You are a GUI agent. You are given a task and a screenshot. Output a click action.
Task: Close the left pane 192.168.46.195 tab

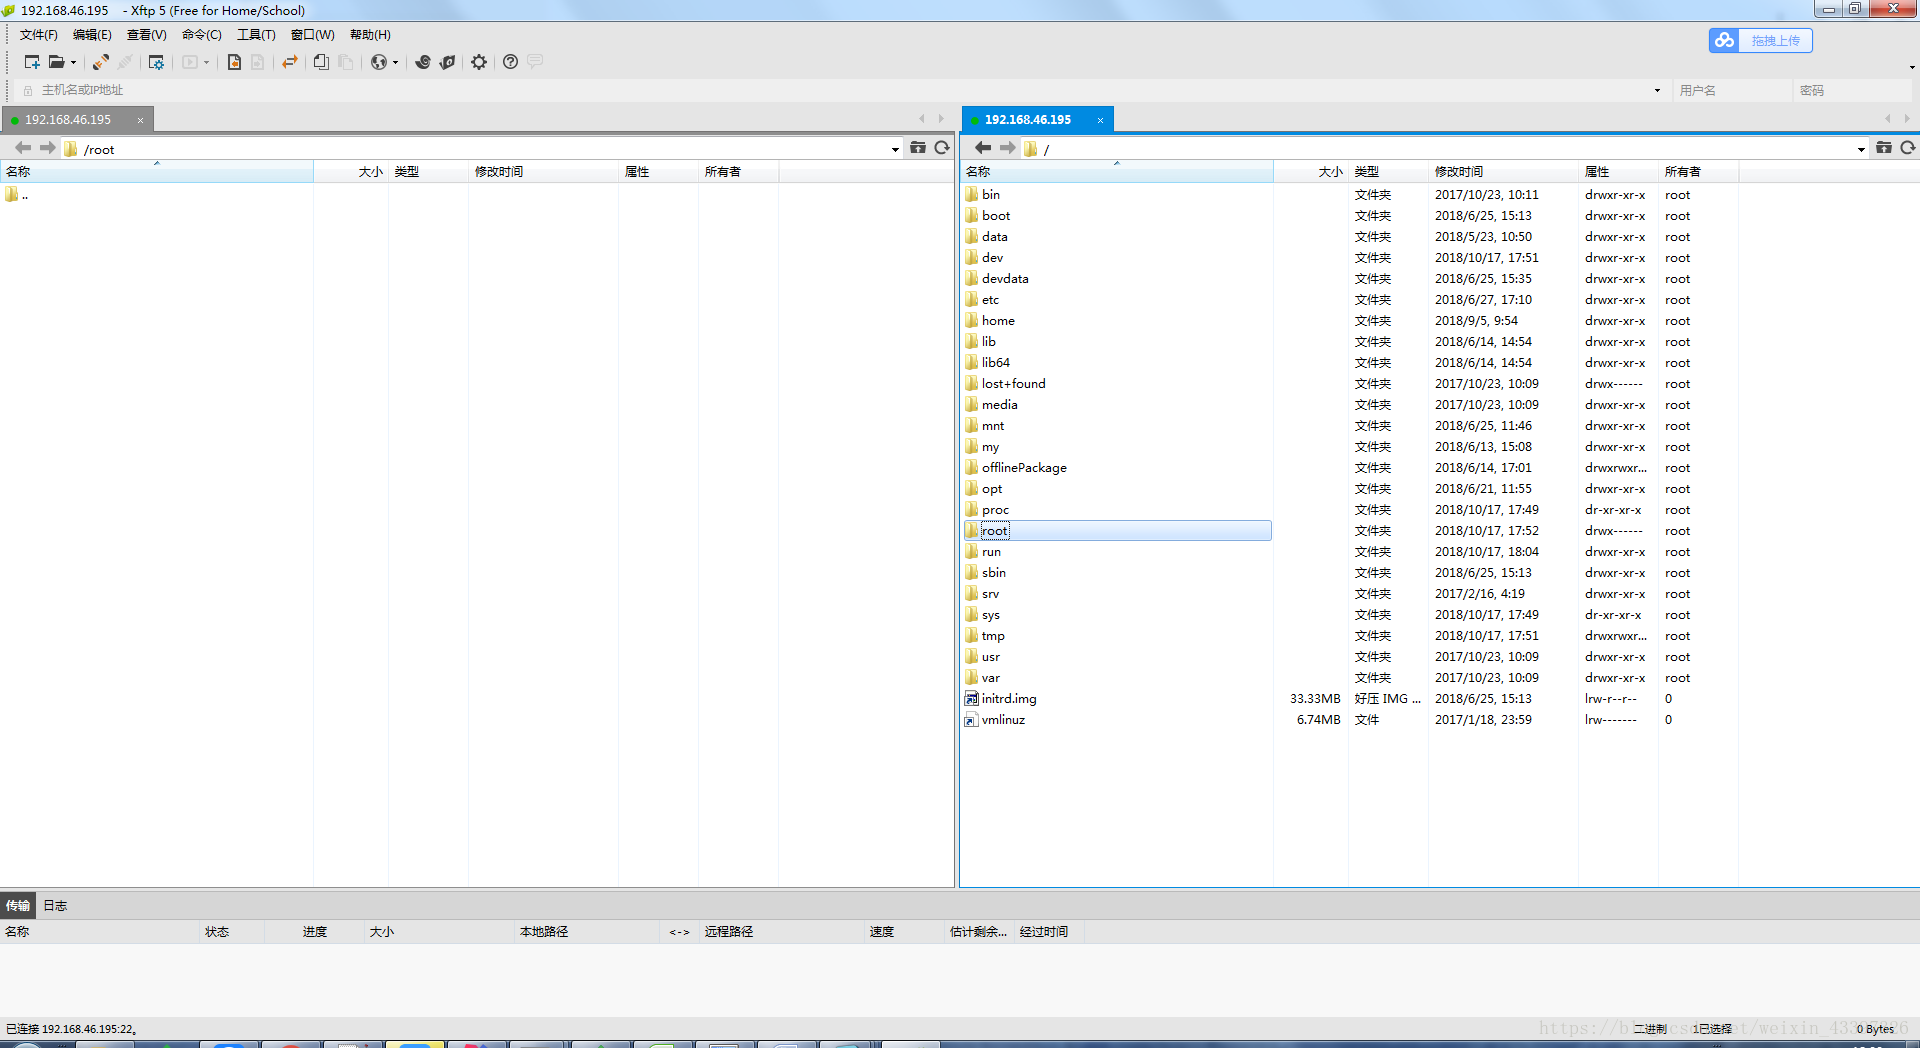tap(140, 120)
